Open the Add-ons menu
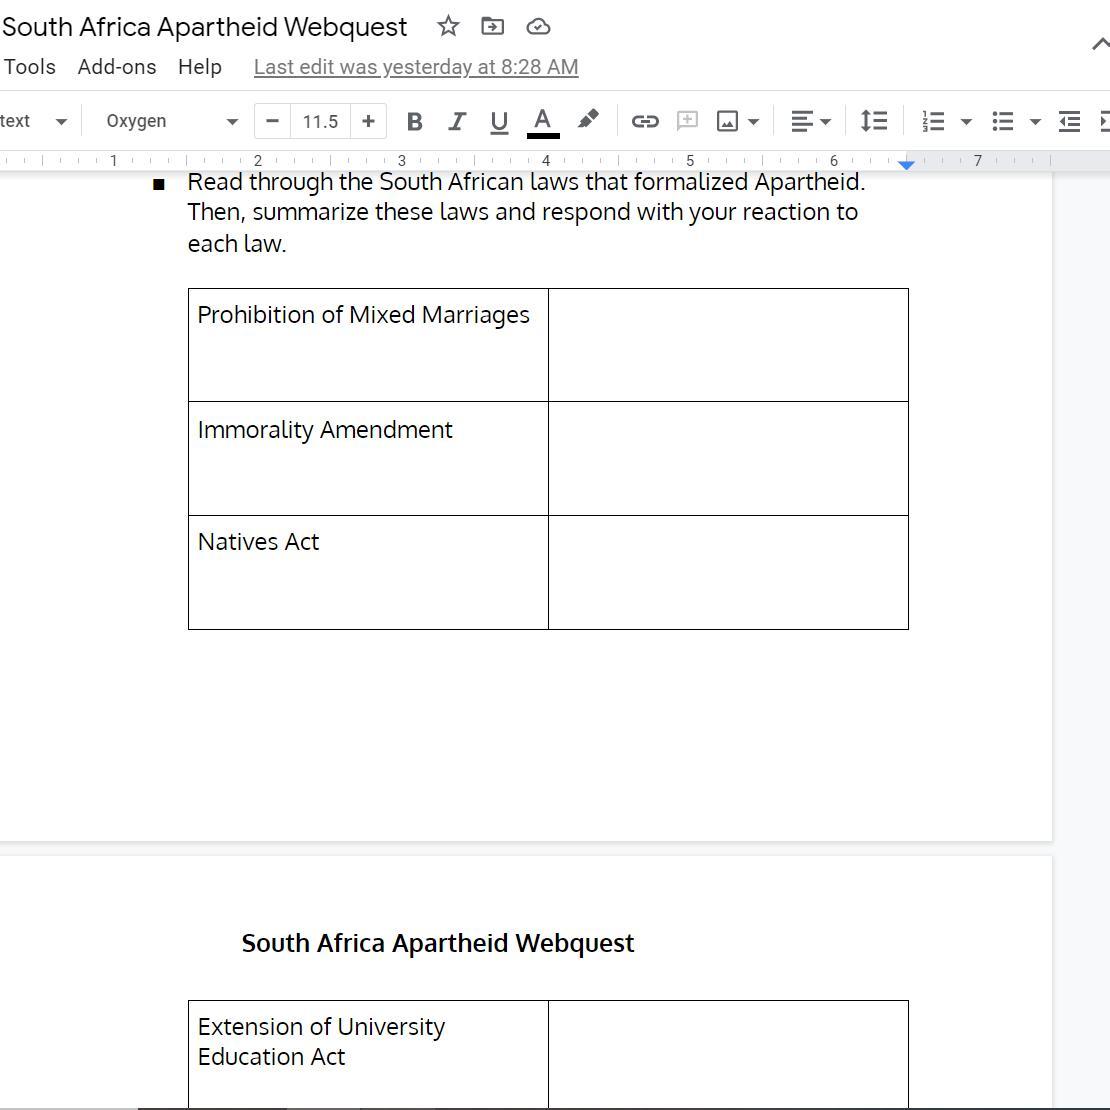 (x=117, y=67)
